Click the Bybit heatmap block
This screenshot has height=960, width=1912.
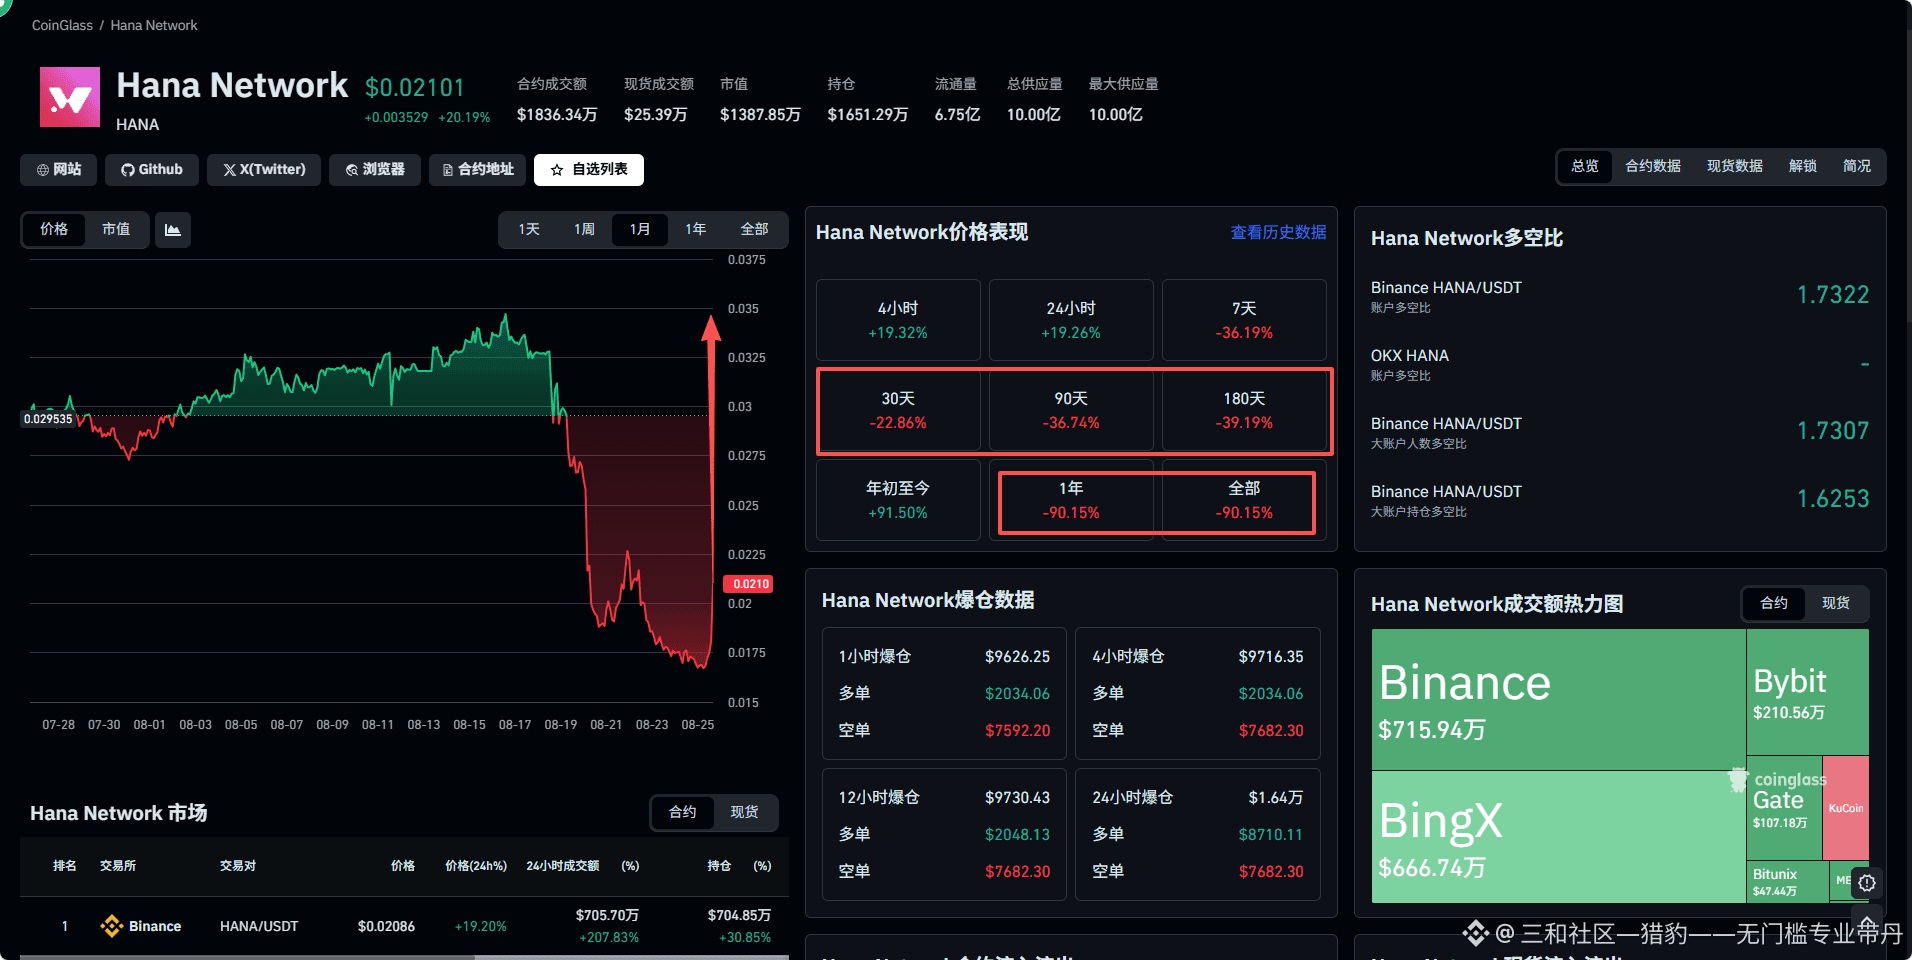coord(1808,692)
